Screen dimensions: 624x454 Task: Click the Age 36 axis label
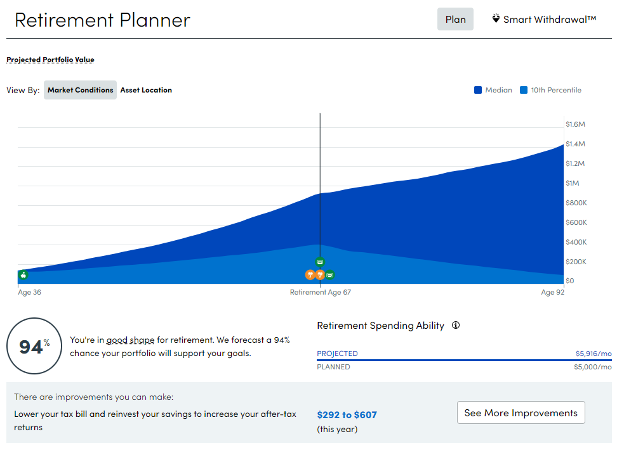(x=29, y=292)
